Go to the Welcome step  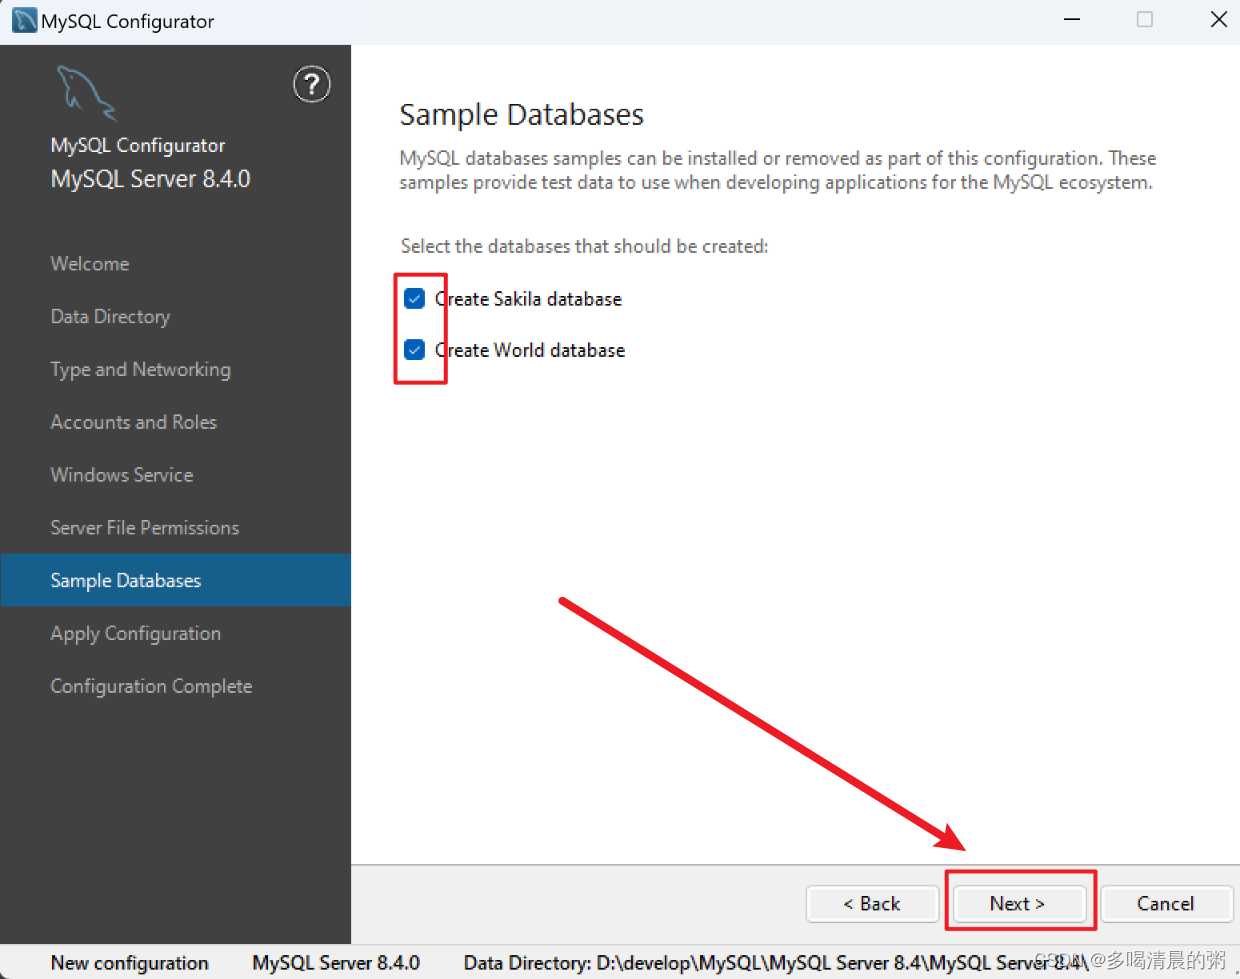coord(90,264)
